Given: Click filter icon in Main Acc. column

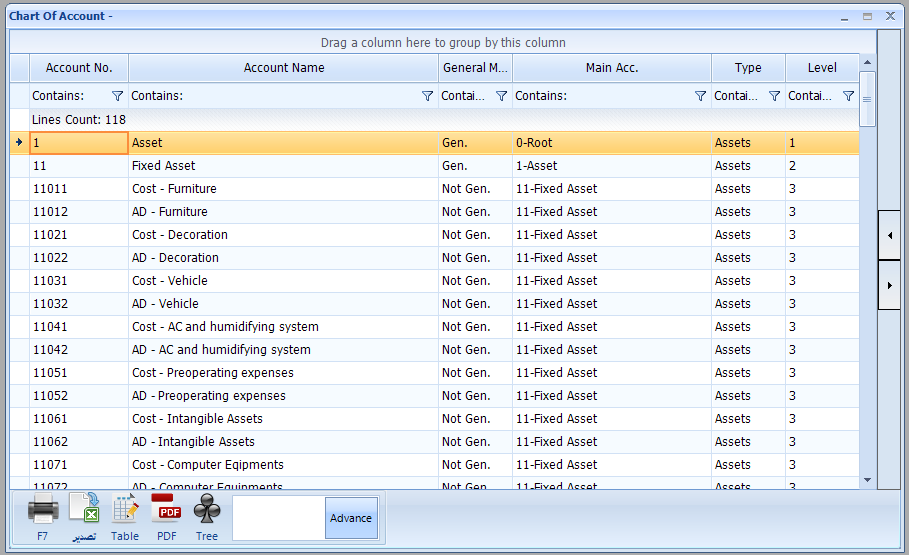Looking at the screenshot, I should (700, 96).
